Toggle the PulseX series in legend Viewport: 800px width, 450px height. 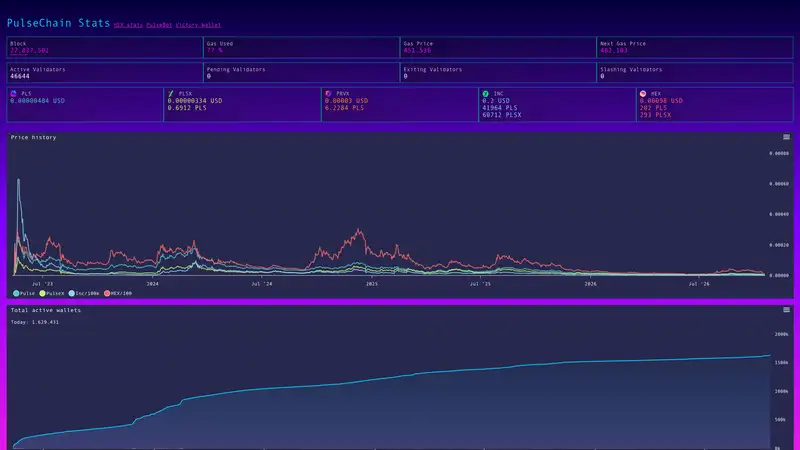[x=52, y=293]
